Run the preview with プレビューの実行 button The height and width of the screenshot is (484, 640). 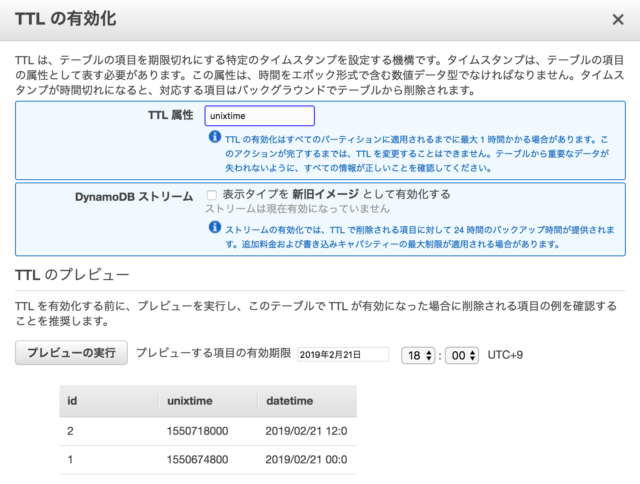71,353
